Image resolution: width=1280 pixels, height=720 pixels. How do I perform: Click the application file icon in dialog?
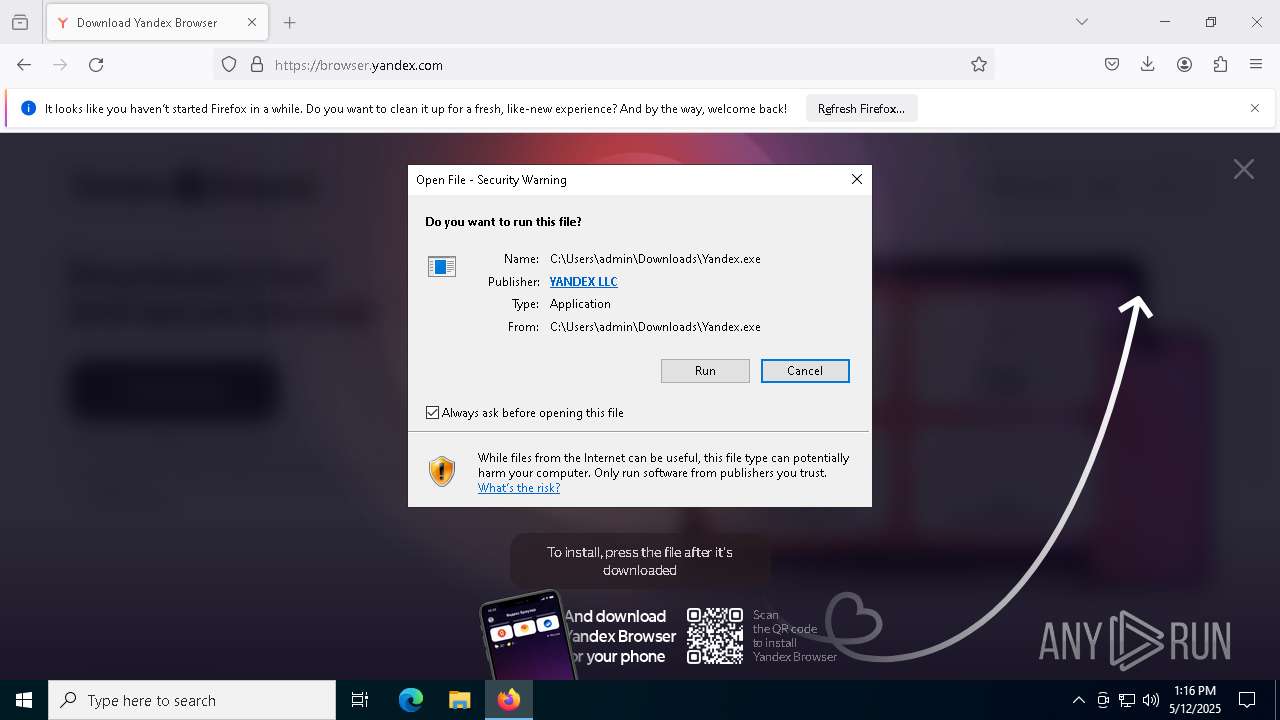click(442, 267)
